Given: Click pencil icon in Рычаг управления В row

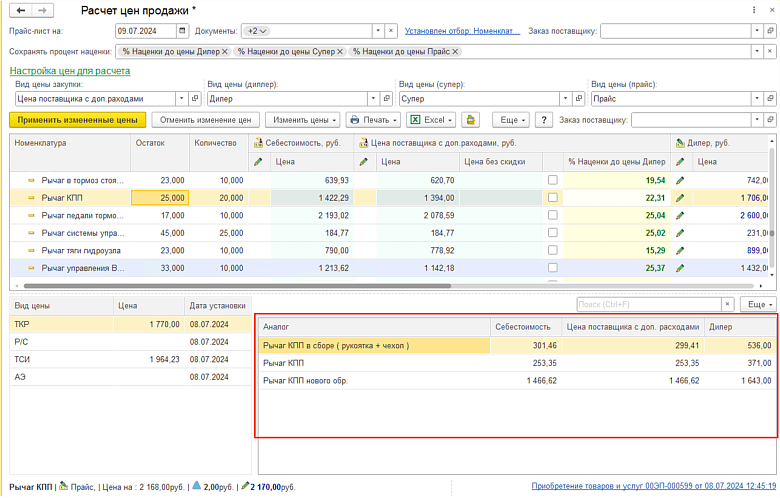Looking at the screenshot, I should pyautogui.click(x=680, y=268).
